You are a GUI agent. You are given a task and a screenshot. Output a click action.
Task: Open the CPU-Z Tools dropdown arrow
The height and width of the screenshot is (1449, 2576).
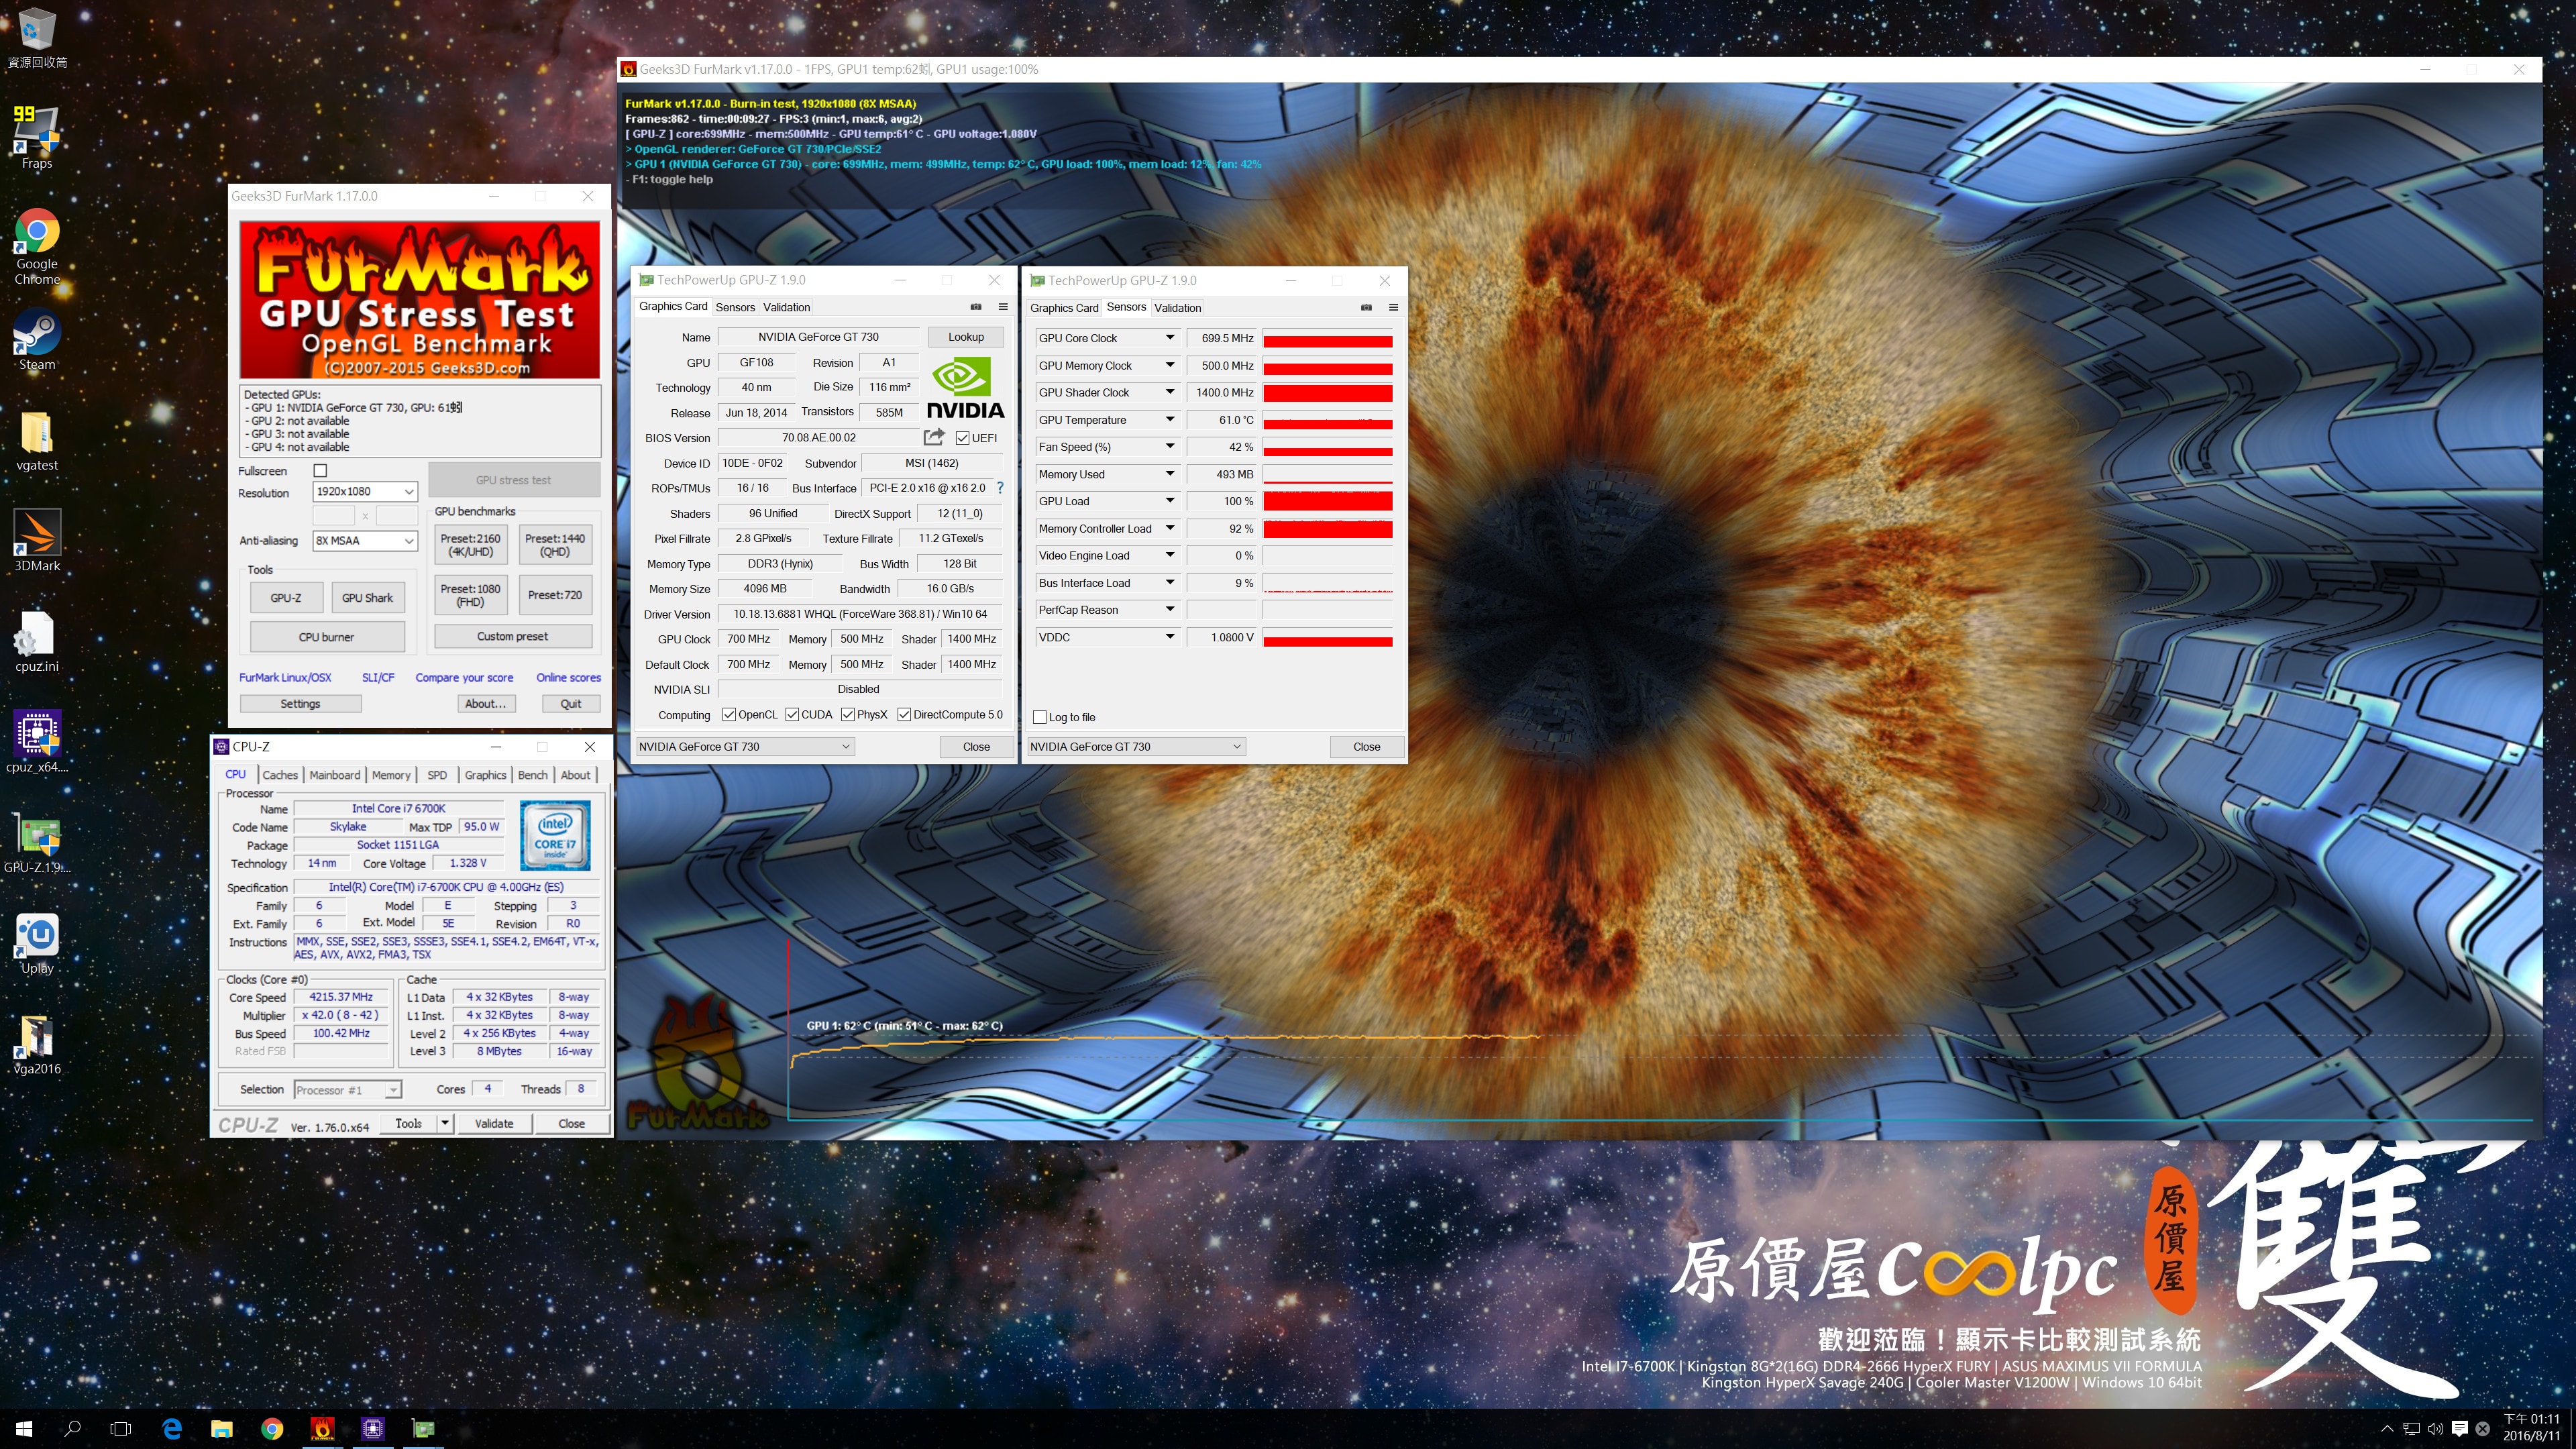[x=445, y=1123]
